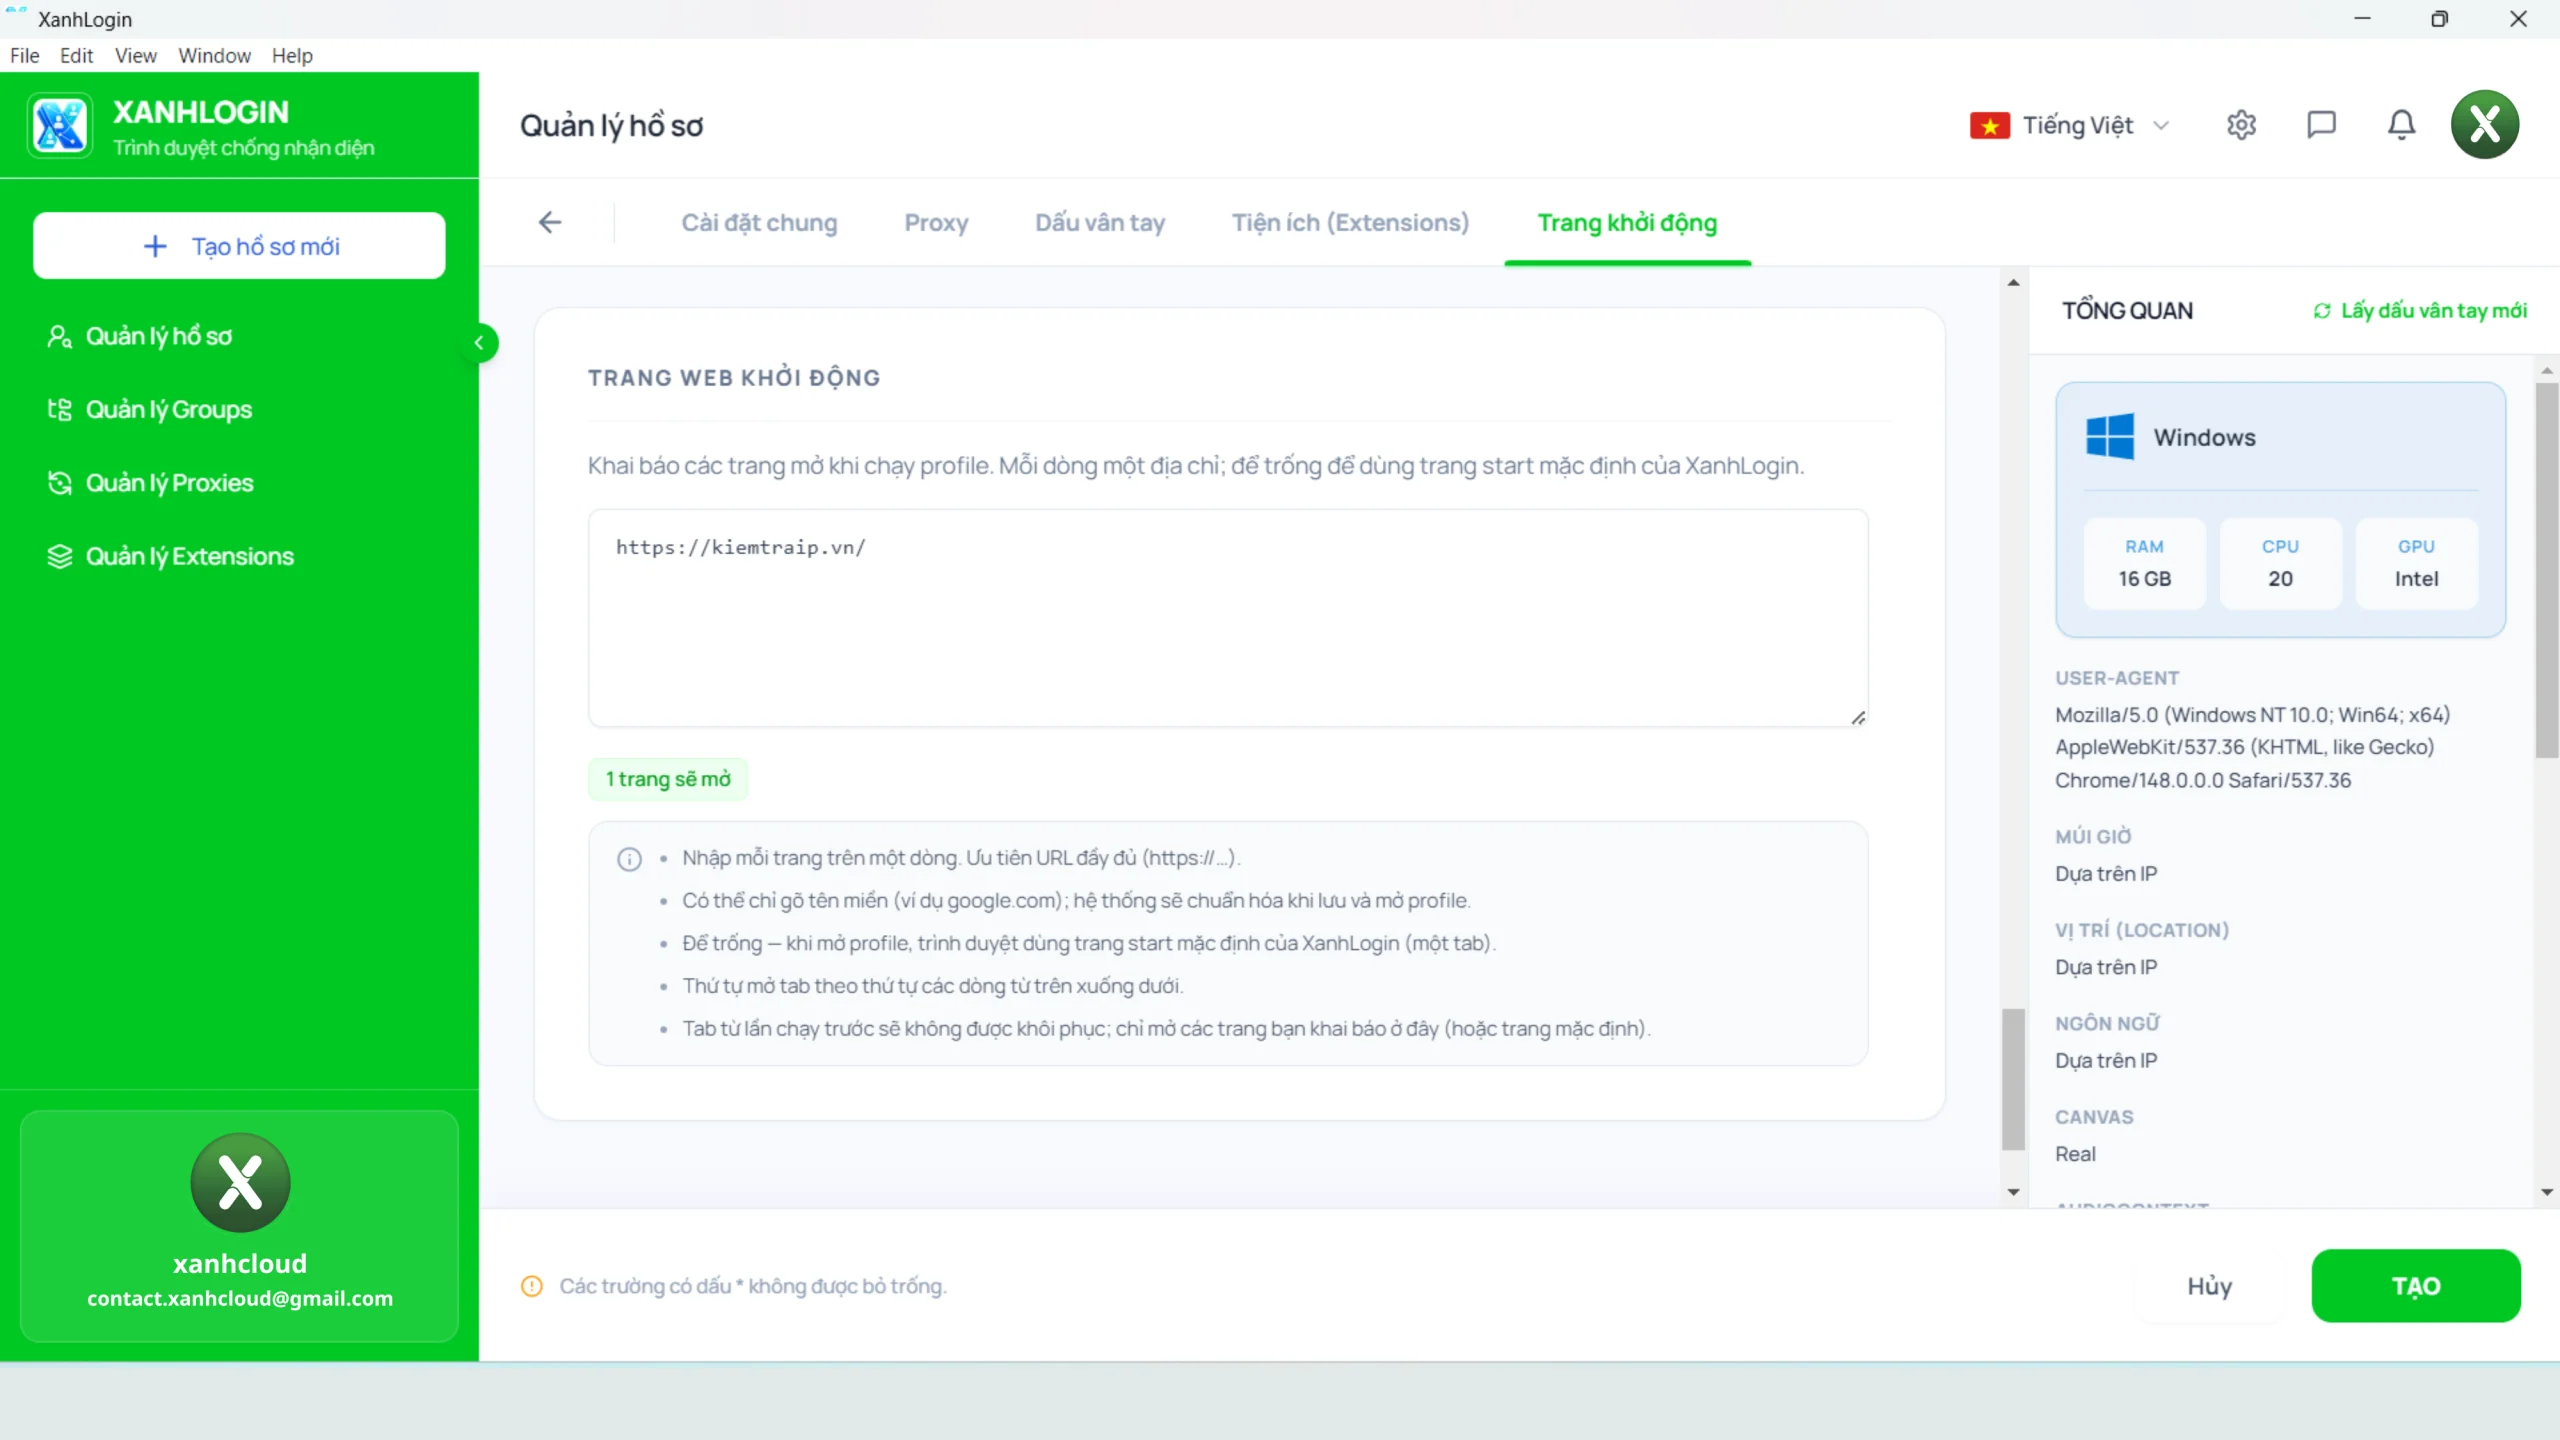Click the xanhcloud account name
The image size is (2560, 1440).
point(240,1263)
